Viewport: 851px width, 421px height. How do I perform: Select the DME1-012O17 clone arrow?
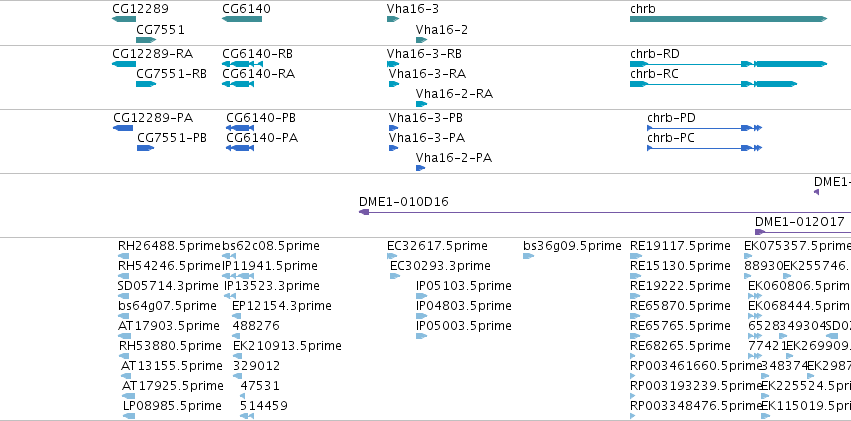pos(760,232)
